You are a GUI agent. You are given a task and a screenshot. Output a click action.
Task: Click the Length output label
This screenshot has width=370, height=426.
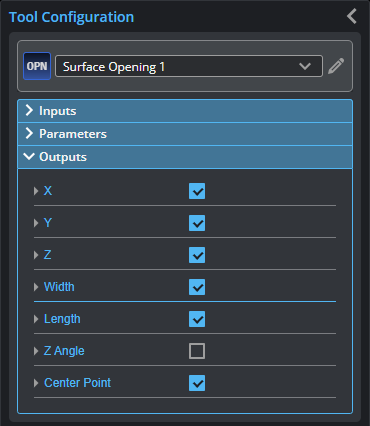coord(62,319)
